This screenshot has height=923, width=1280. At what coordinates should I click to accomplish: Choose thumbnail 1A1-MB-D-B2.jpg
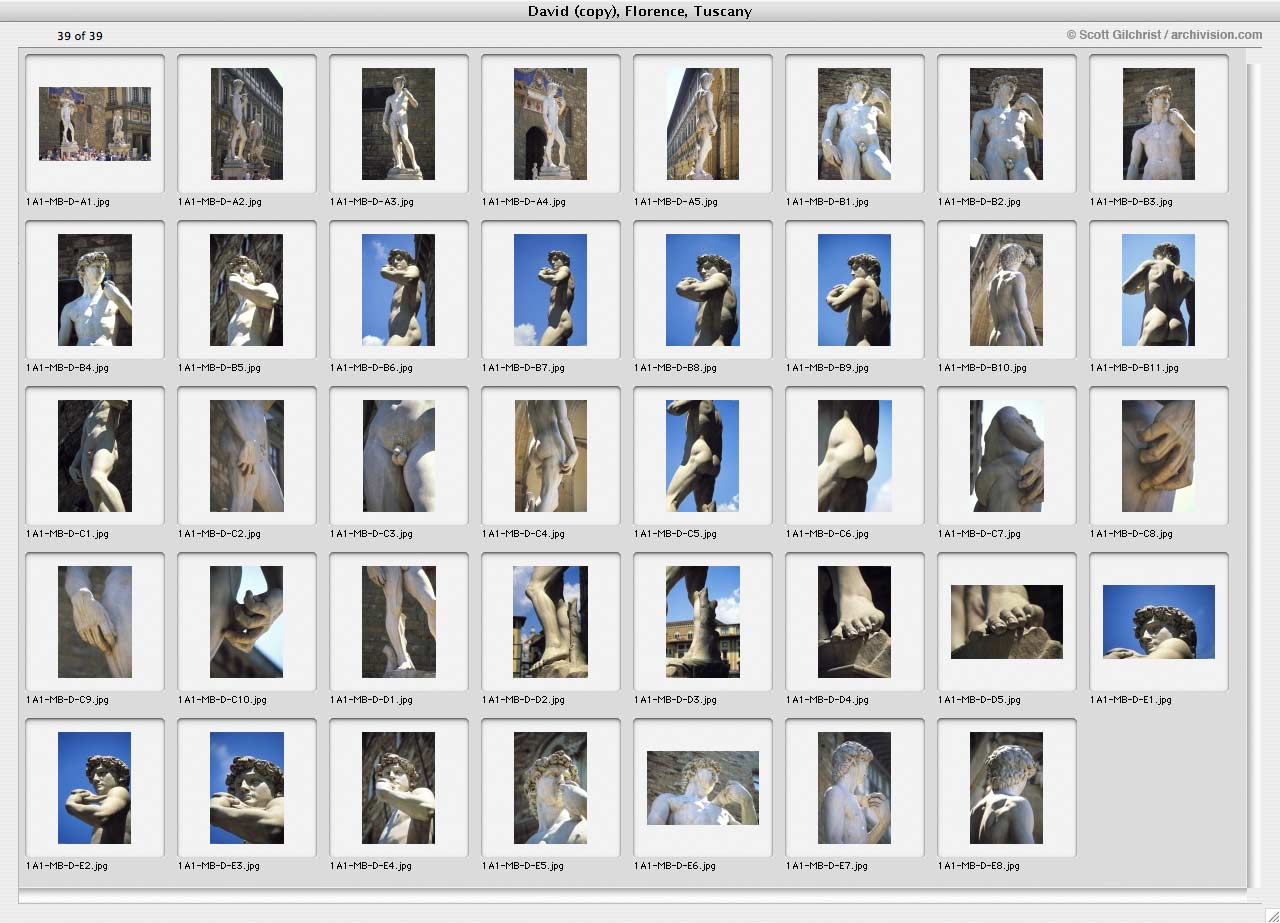click(x=1007, y=124)
